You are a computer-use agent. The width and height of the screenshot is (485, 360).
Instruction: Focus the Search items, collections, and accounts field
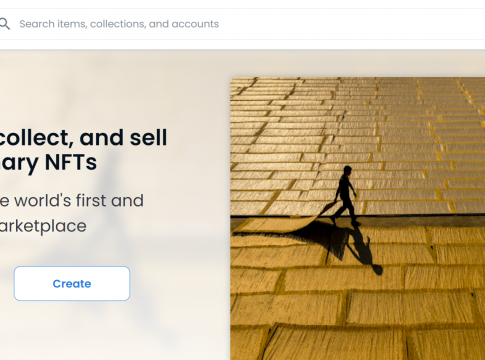[x=242, y=24]
